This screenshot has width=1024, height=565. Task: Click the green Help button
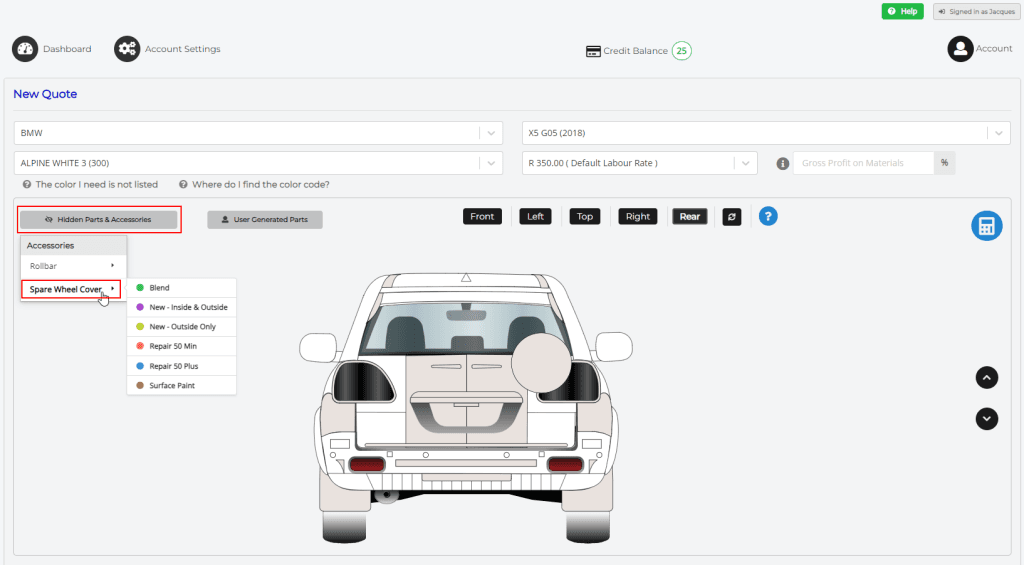tap(902, 11)
